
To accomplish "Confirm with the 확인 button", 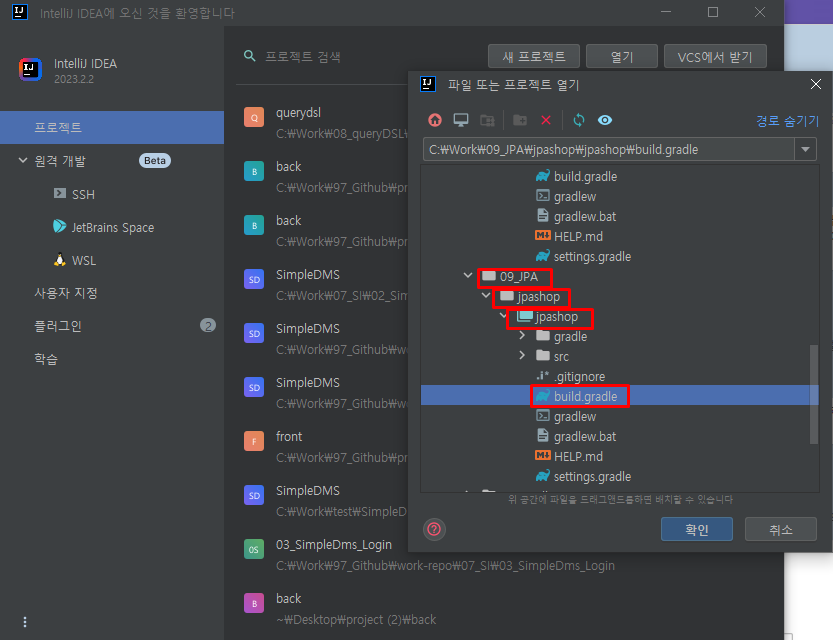I will pyautogui.click(x=696, y=529).
